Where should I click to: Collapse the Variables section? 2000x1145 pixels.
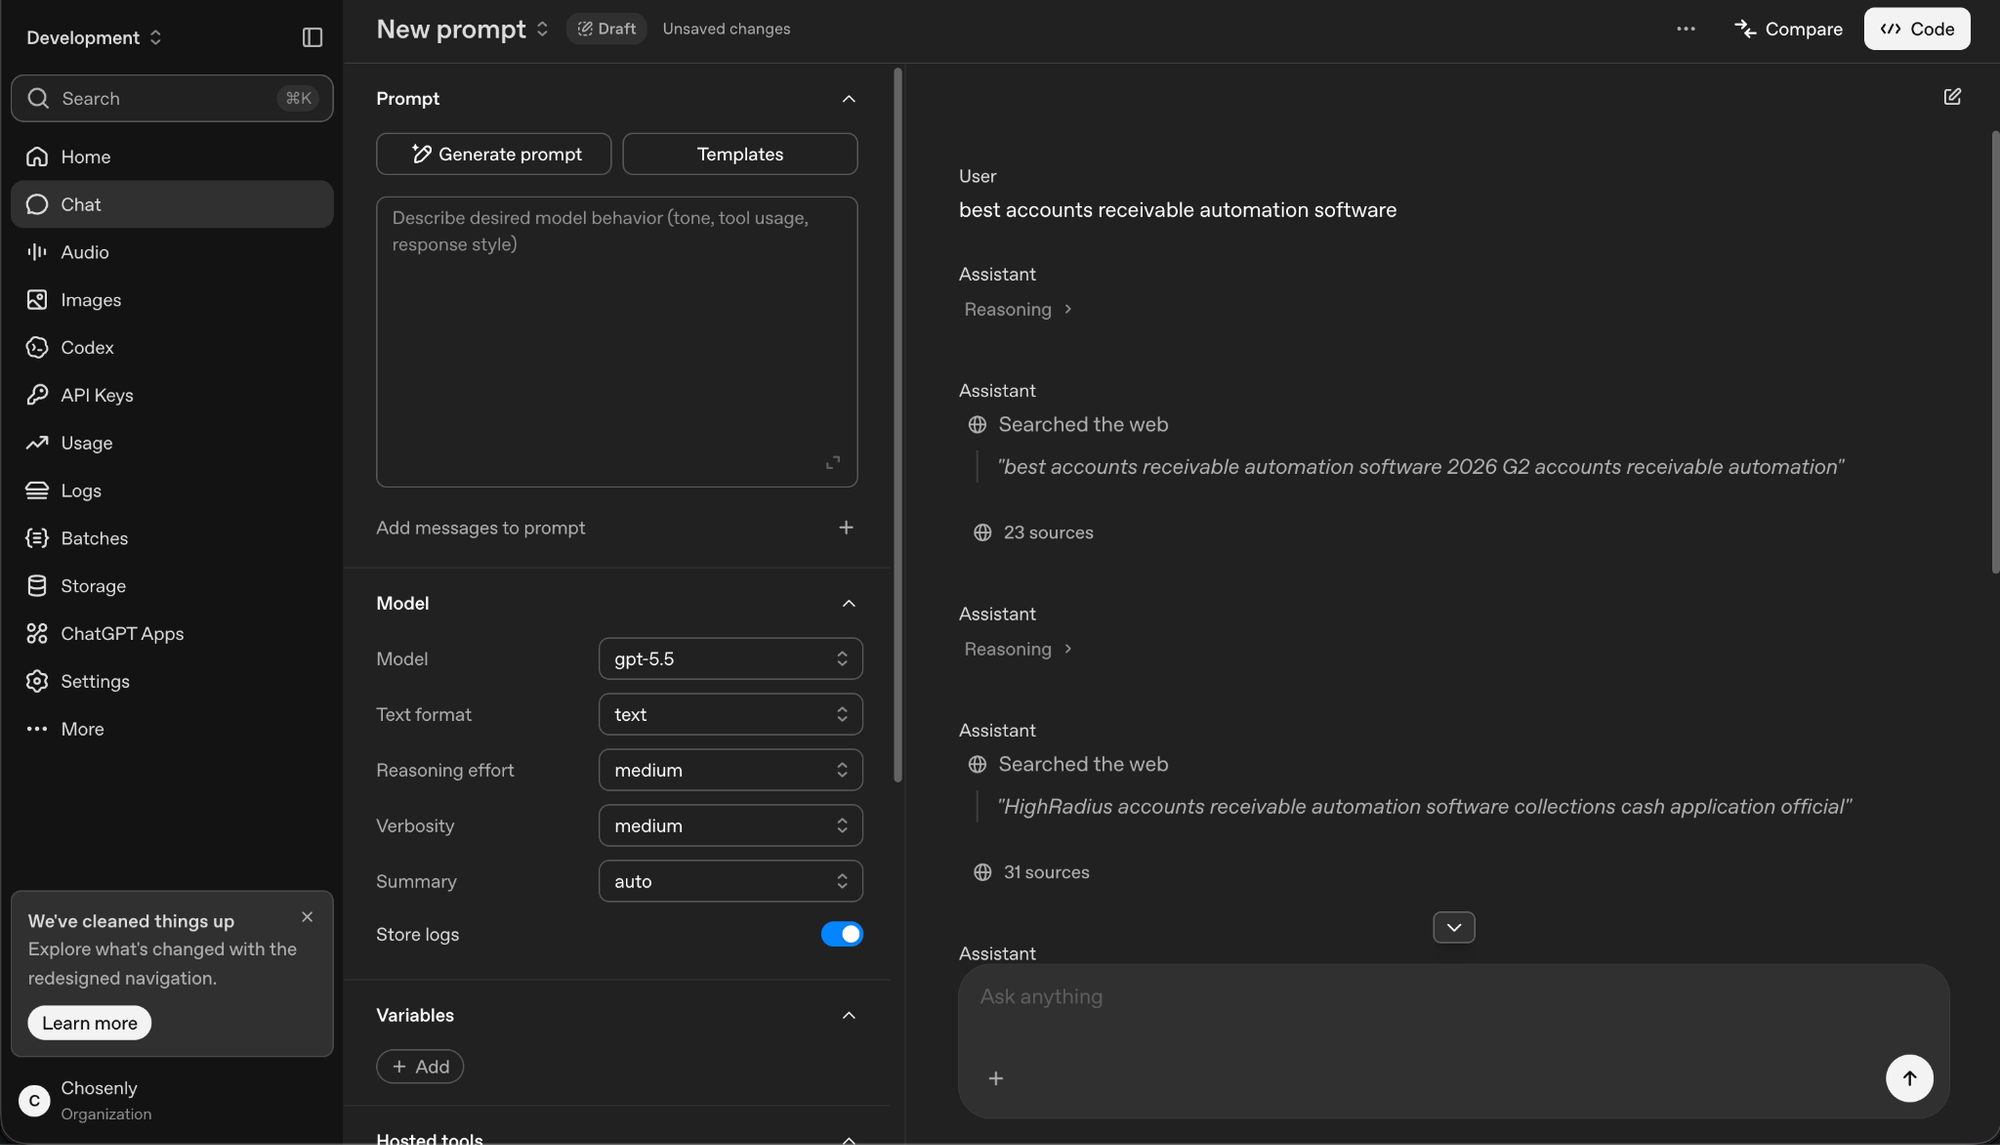point(848,1015)
